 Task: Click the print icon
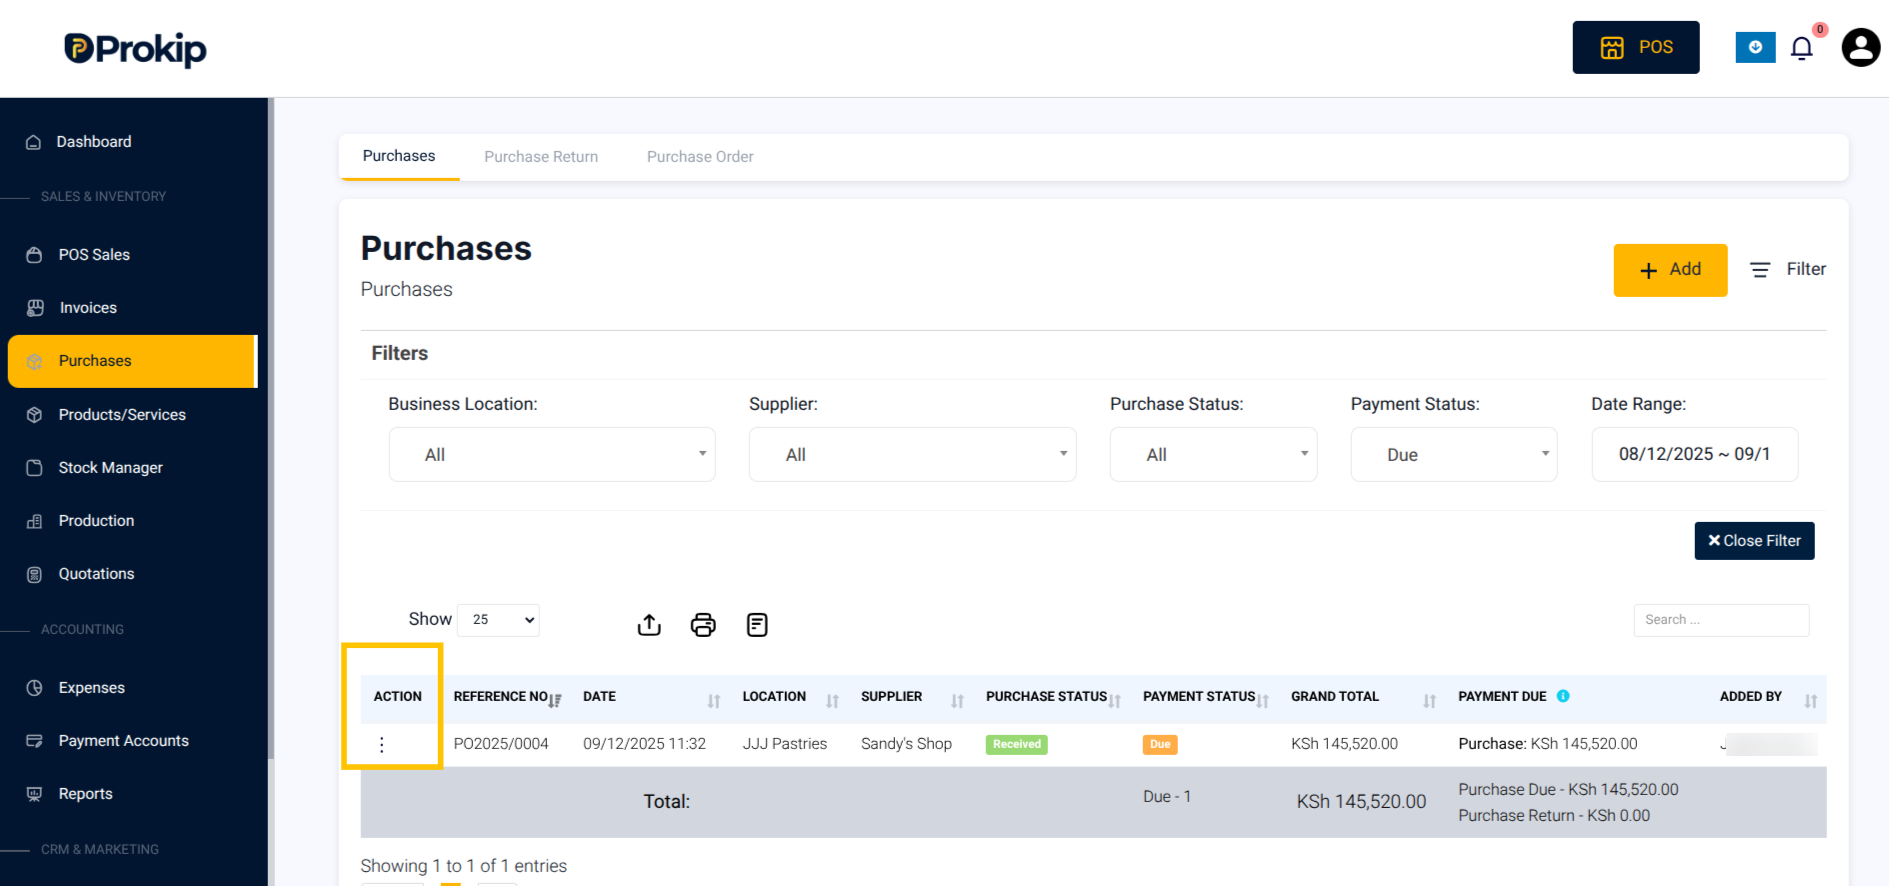[703, 625]
